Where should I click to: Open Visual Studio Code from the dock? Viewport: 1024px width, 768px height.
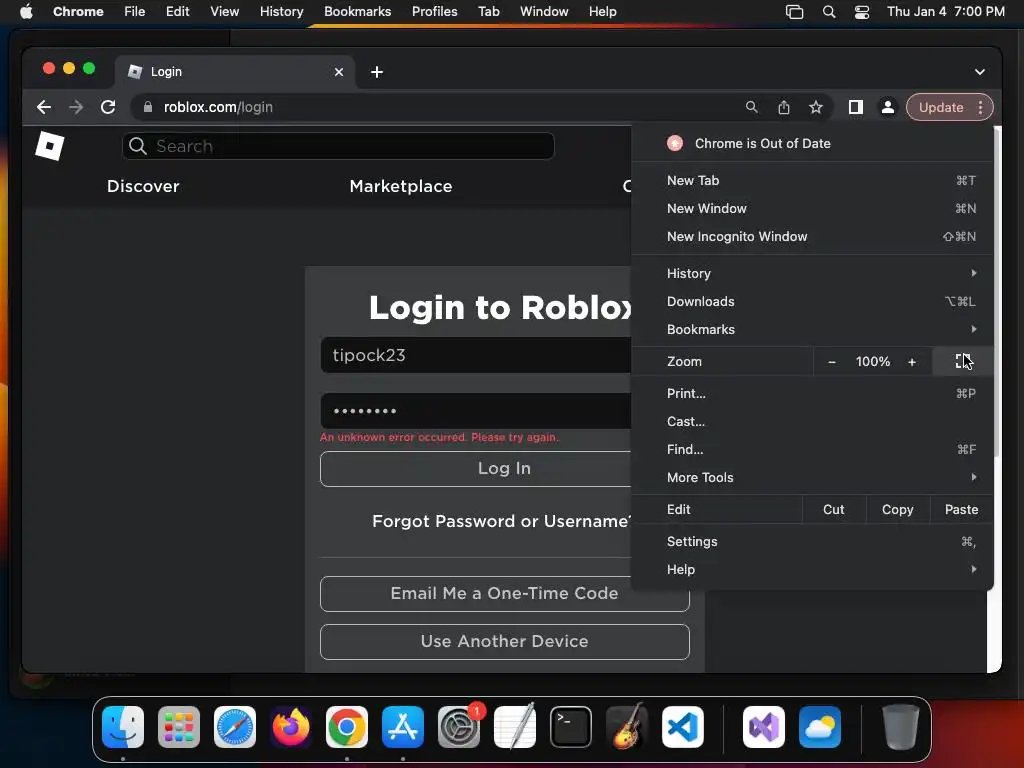[x=683, y=727]
